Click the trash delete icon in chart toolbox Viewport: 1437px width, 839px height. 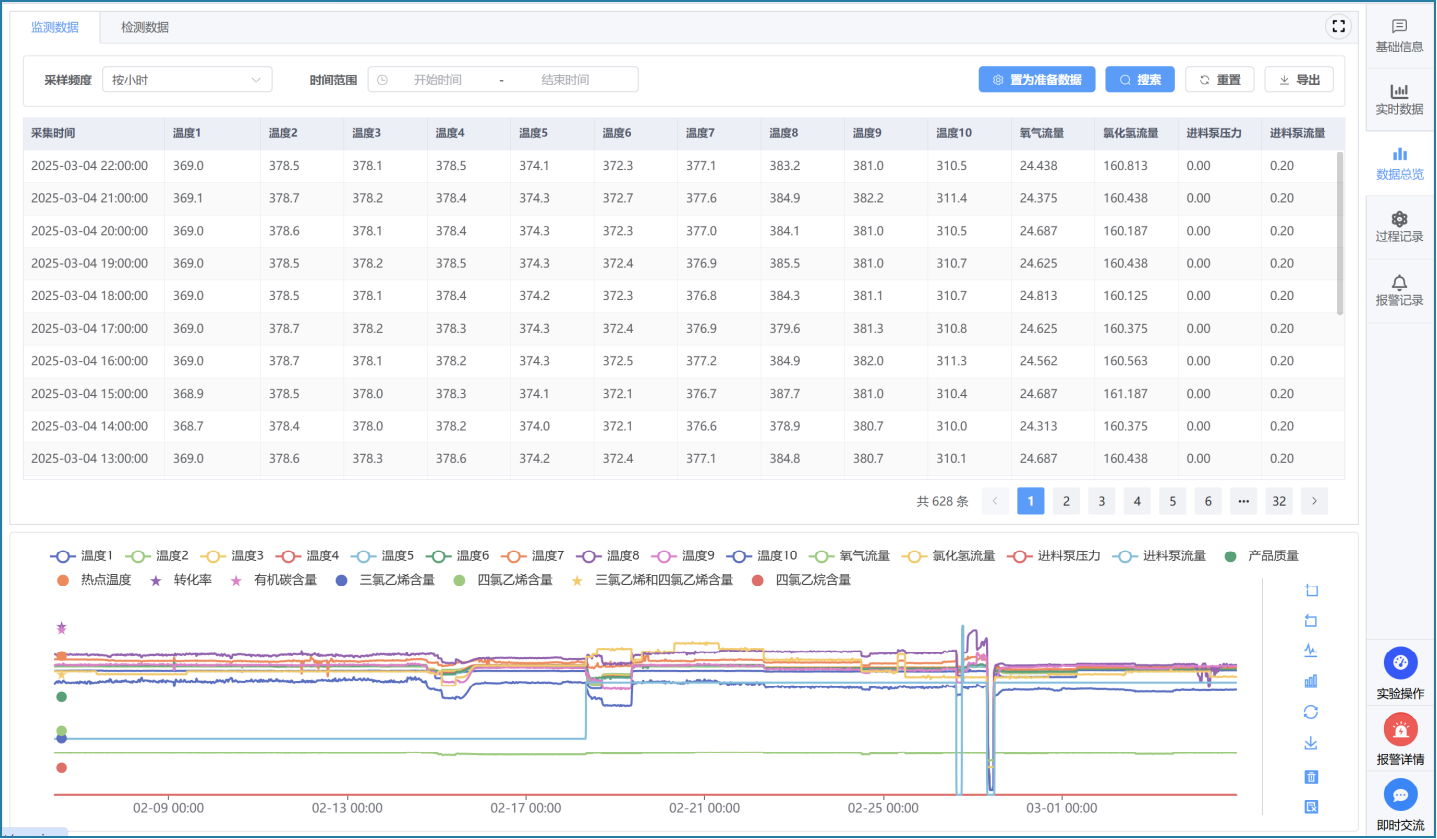pos(1312,776)
